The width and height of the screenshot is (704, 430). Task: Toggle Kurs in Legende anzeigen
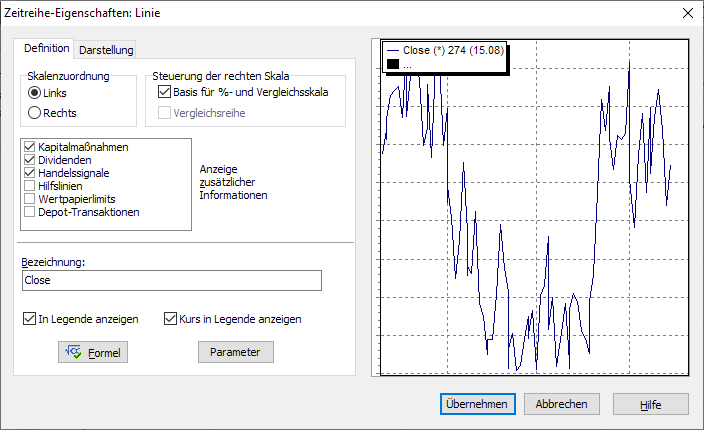[170, 319]
